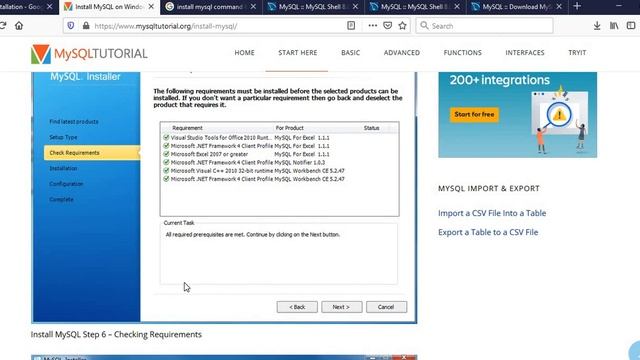Click the Back button in installer image
This screenshot has height=360, width=640.
pos(297,307)
